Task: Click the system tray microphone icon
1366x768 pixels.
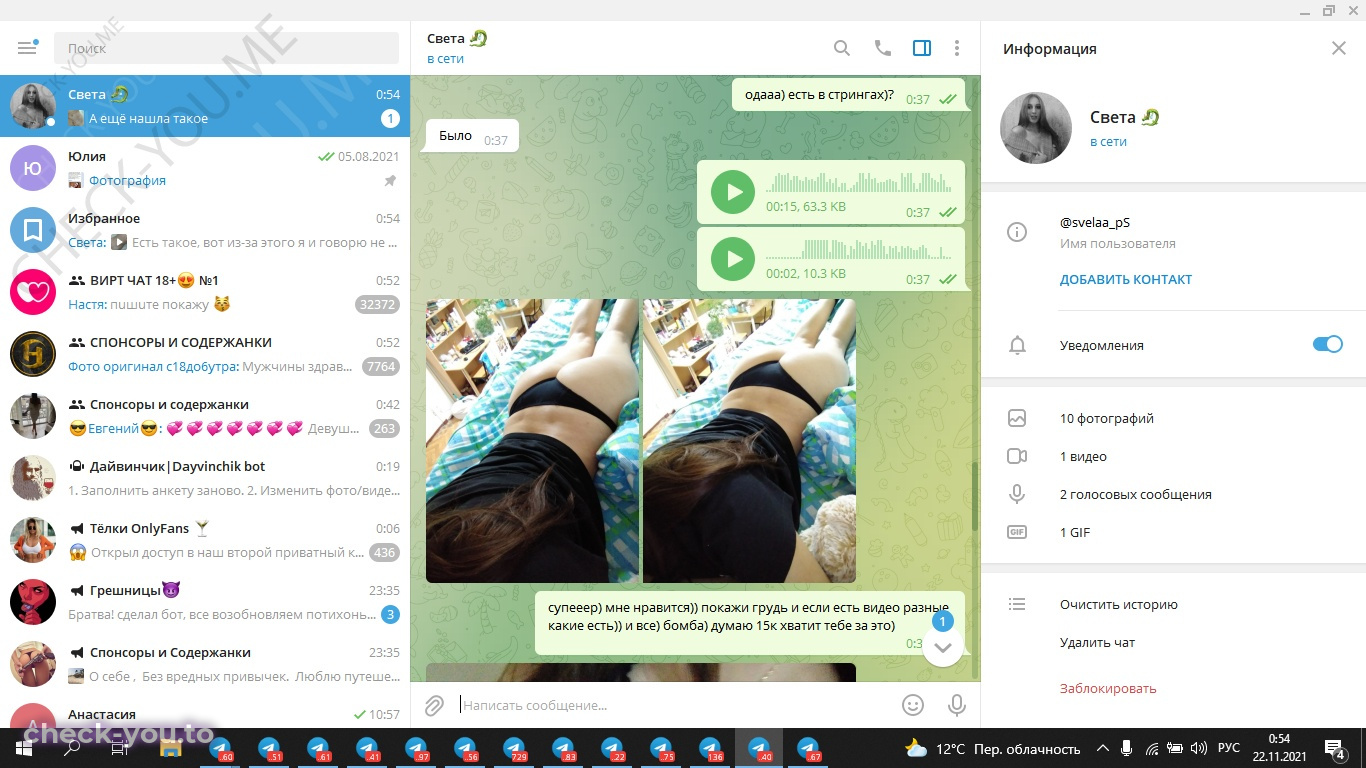Action: (1127, 748)
